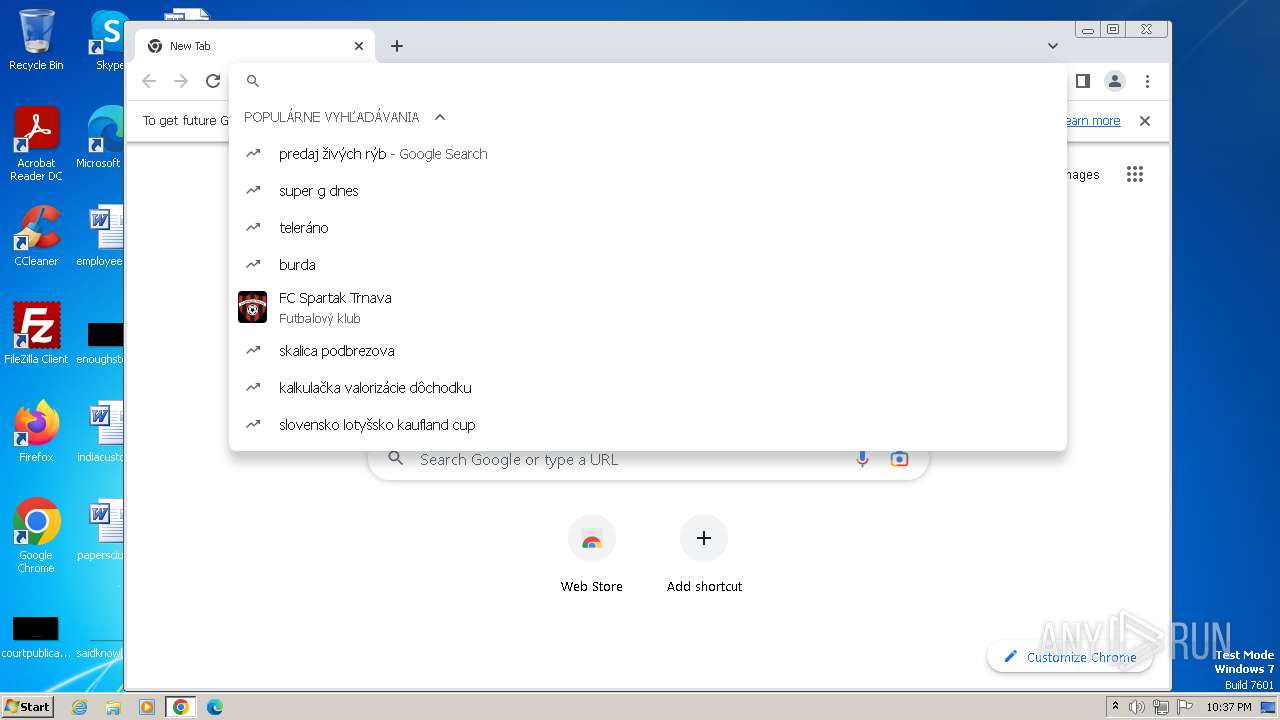The height and width of the screenshot is (720, 1280).
Task: Click the Customize Chrome button
Action: coord(1070,657)
